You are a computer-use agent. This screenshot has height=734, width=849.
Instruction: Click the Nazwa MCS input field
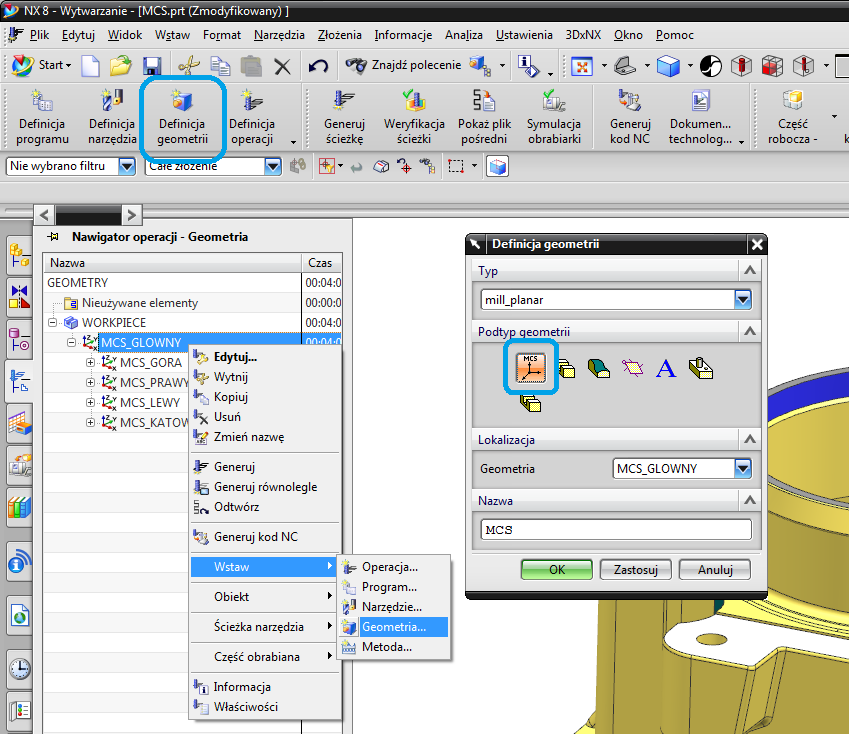[x=616, y=529]
